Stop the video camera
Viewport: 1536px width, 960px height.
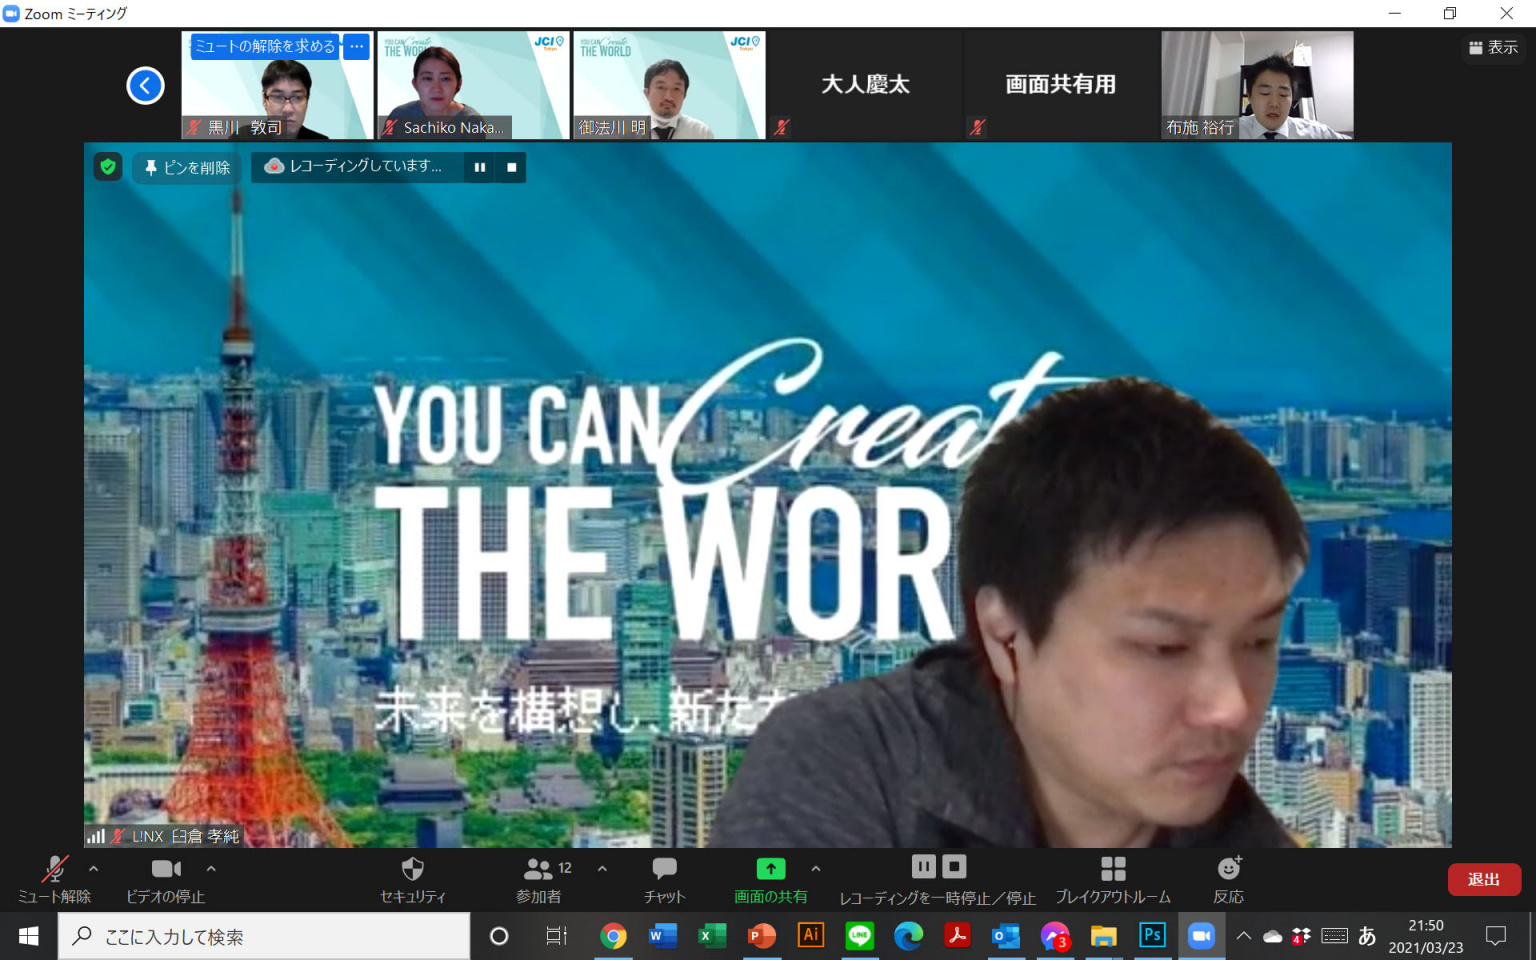[165, 879]
